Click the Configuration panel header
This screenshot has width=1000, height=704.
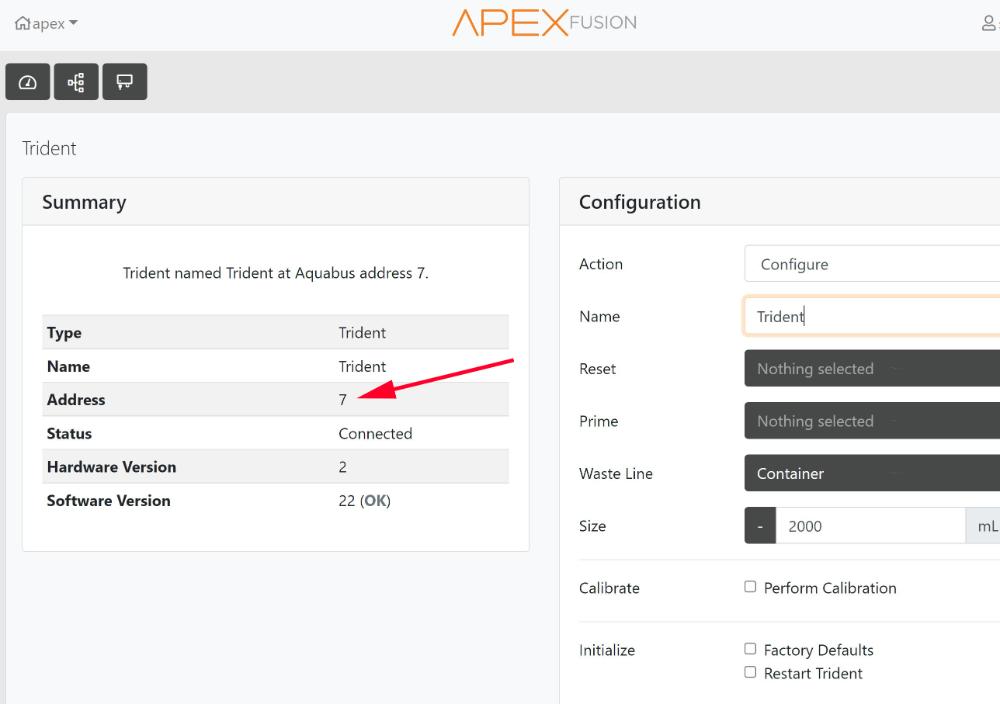tap(779, 202)
